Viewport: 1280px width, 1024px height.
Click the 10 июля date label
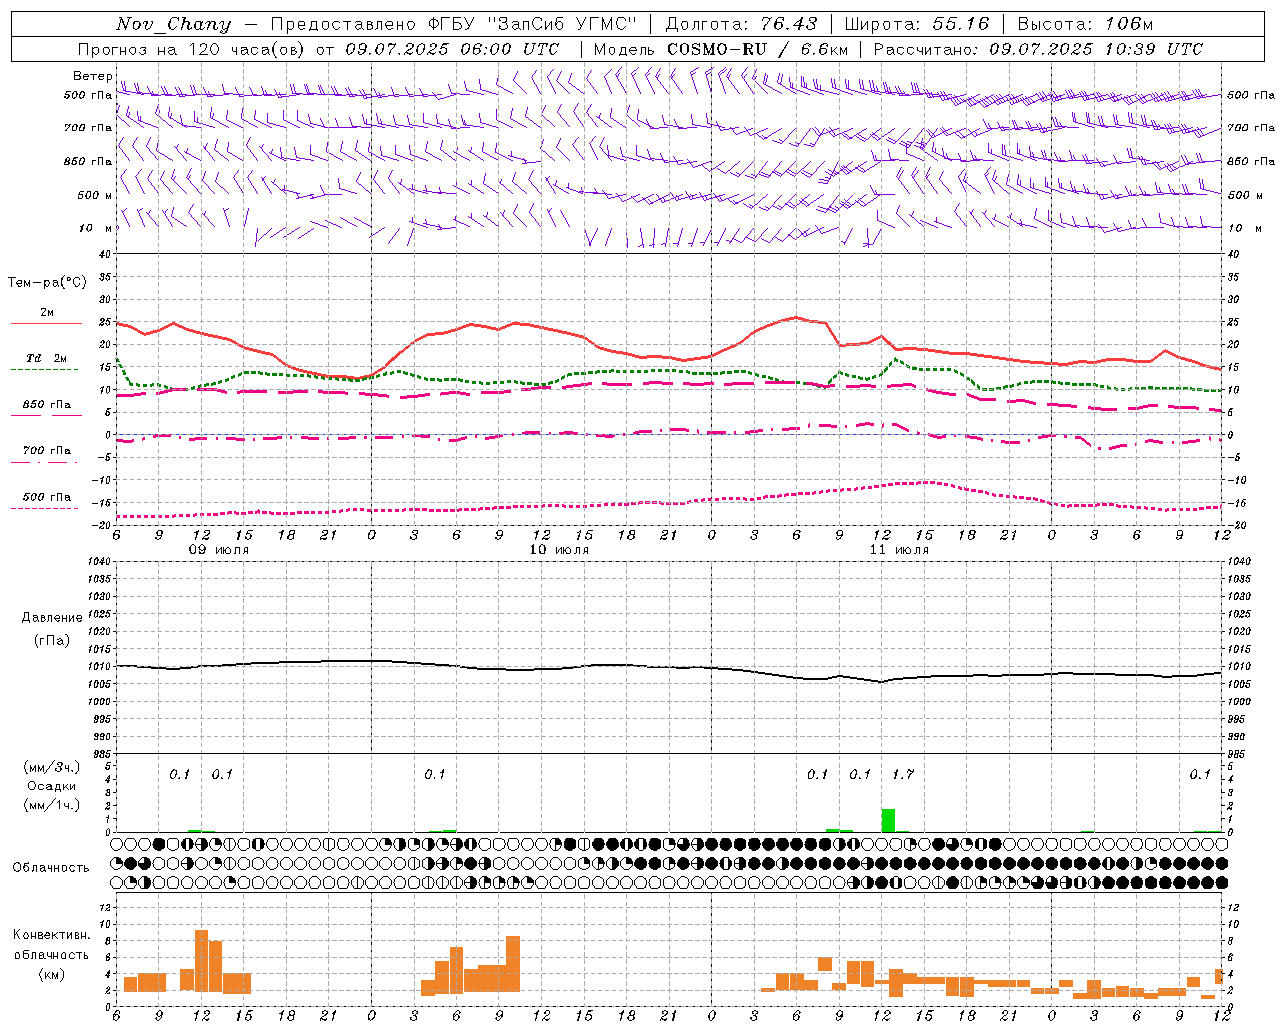click(559, 550)
